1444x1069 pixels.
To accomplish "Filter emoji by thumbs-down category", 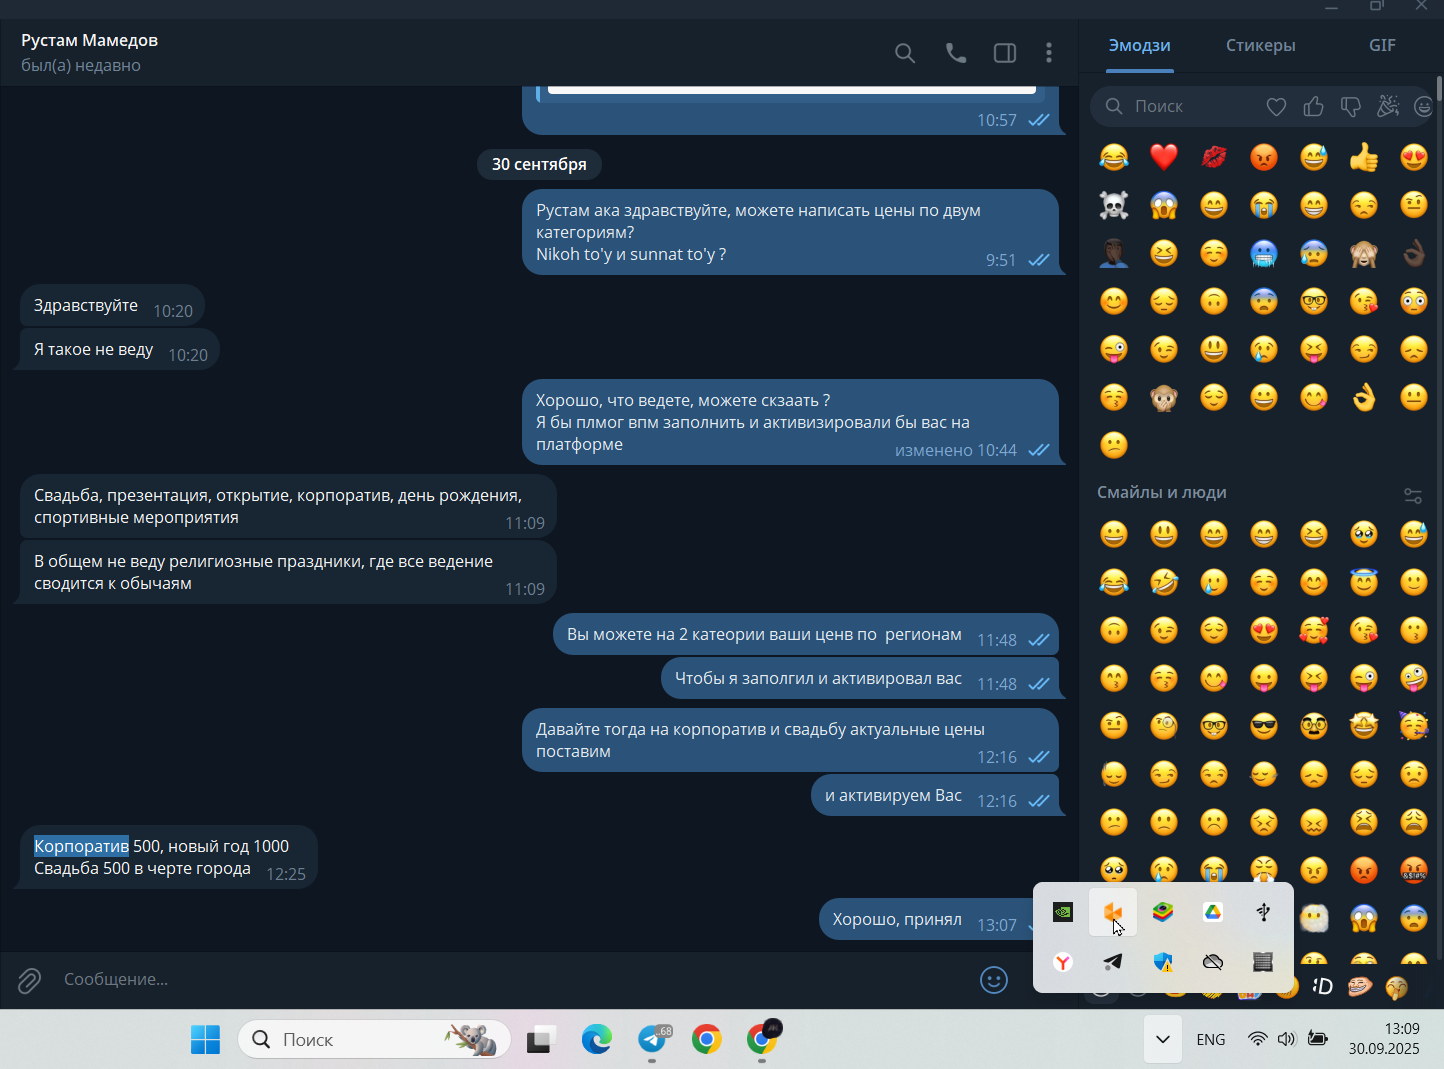I will pyautogui.click(x=1350, y=107).
